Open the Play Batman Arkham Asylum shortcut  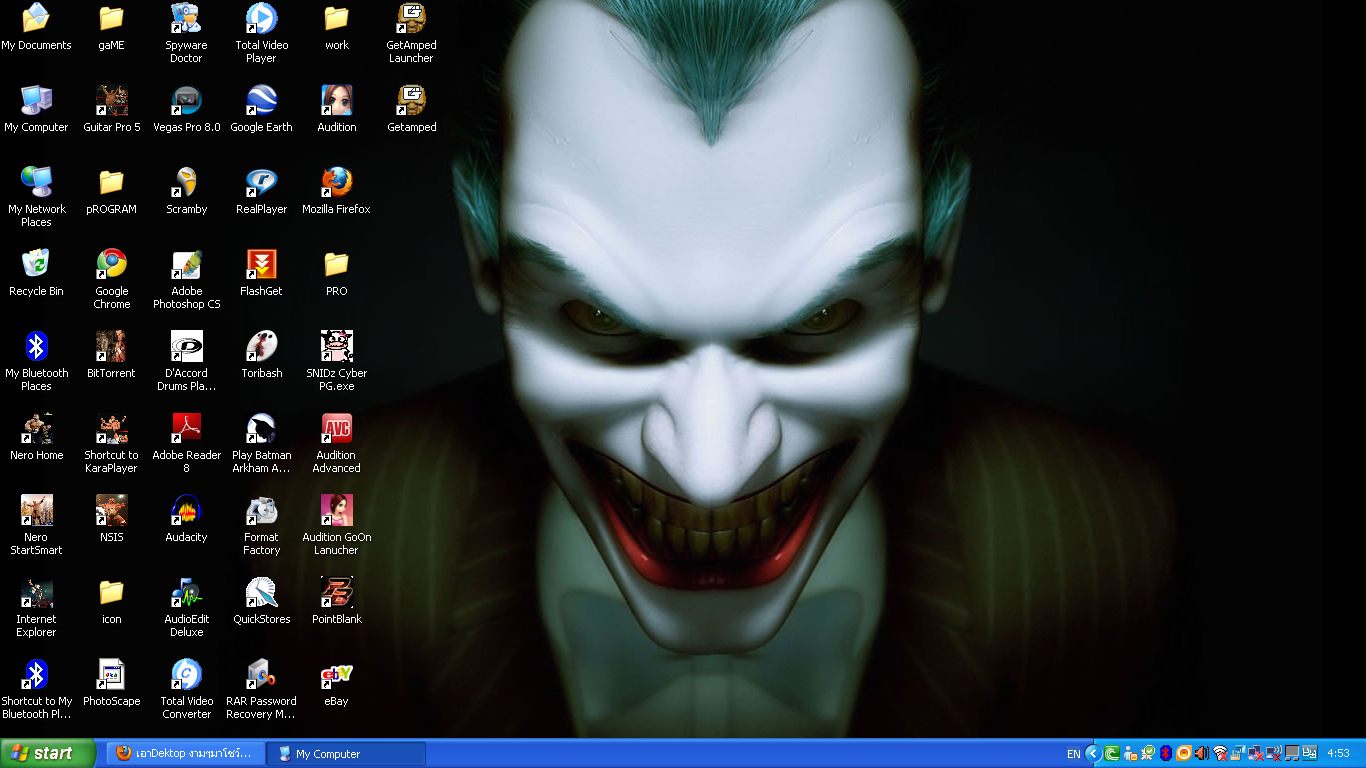(261, 443)
